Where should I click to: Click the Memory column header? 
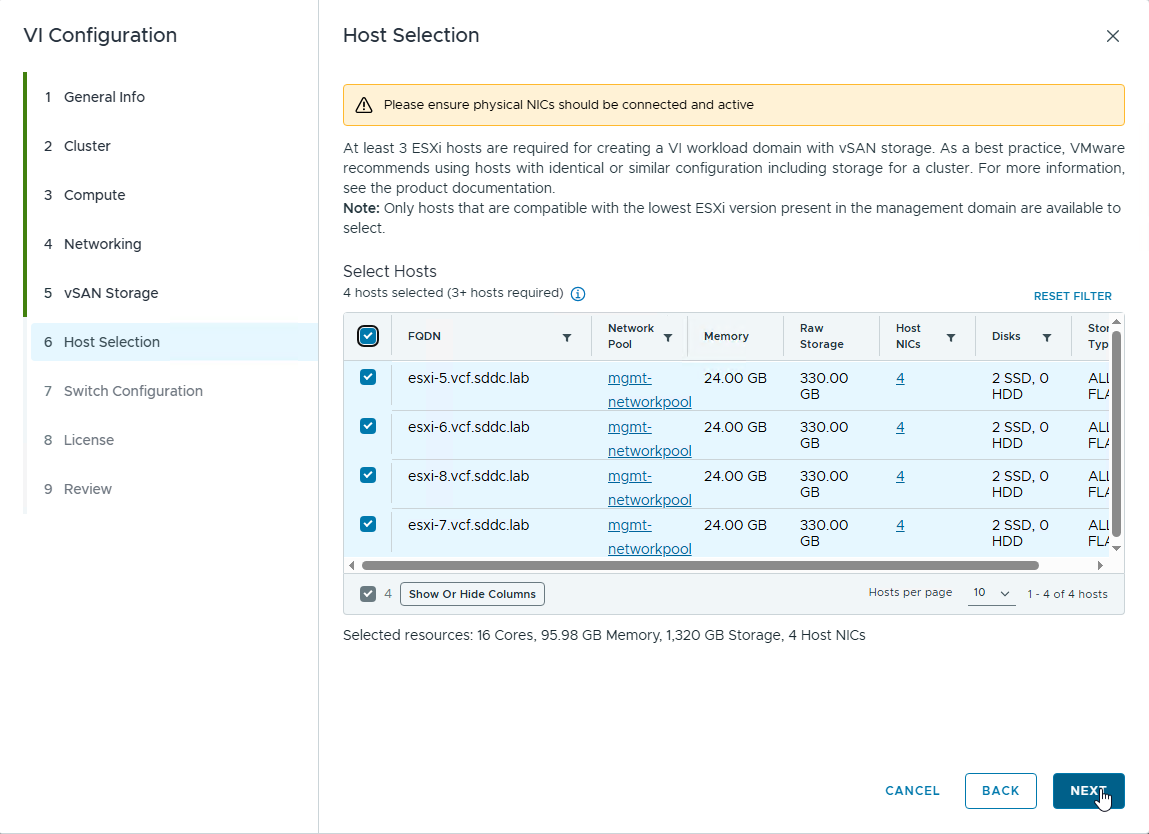coord(726,336)
